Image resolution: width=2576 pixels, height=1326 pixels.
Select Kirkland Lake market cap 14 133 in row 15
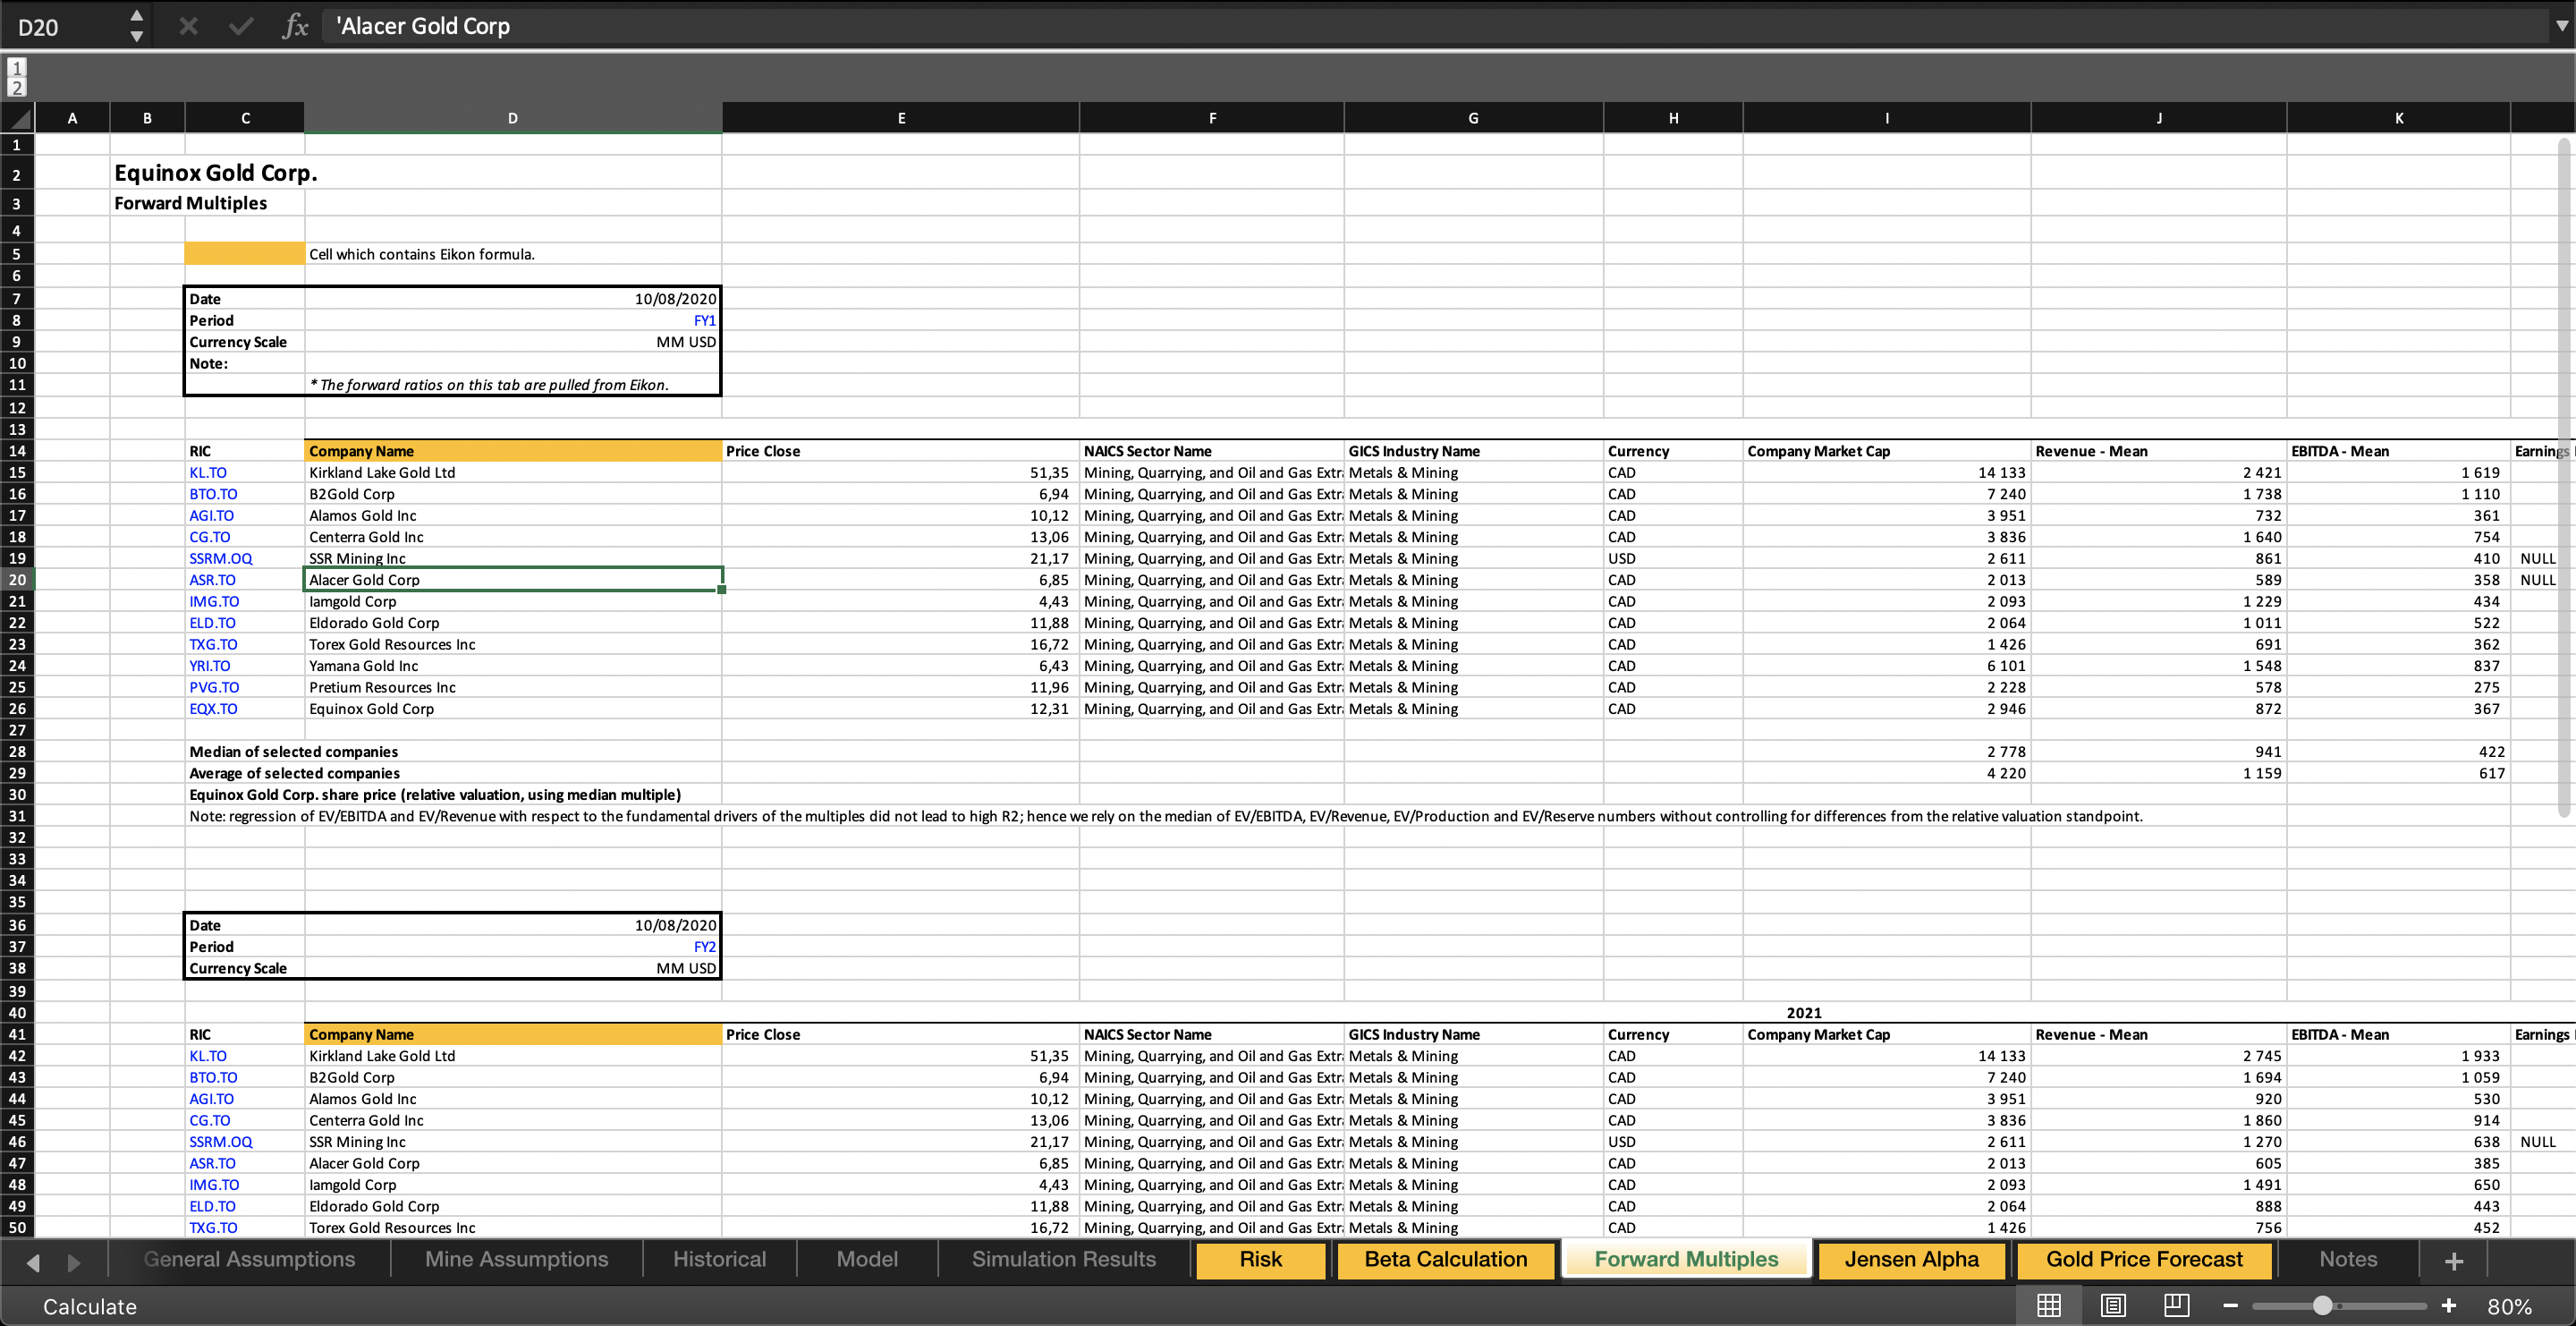coord(1887,473)
